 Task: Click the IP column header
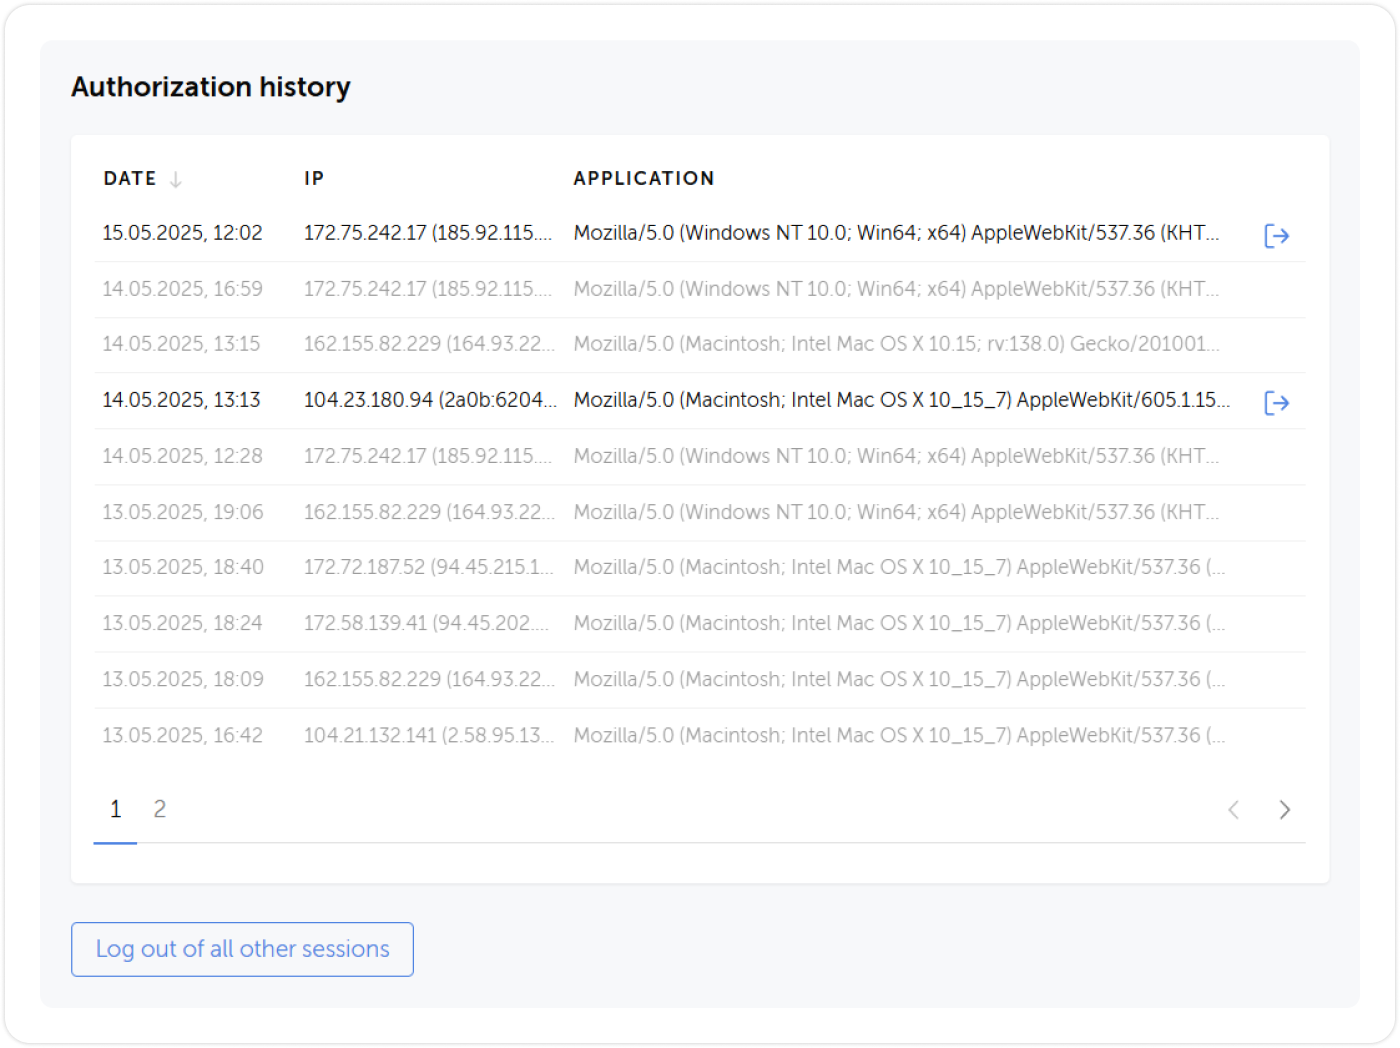314,178
